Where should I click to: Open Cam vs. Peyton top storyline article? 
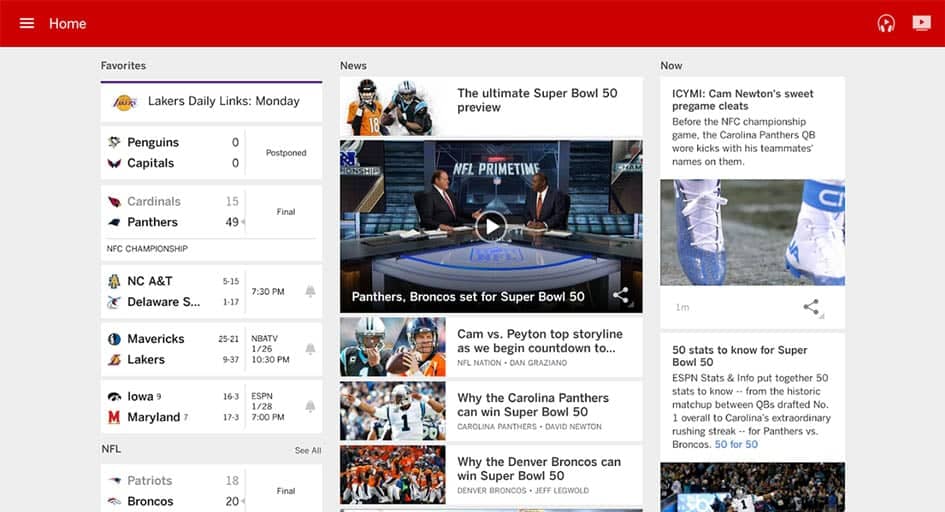(539, 341)
